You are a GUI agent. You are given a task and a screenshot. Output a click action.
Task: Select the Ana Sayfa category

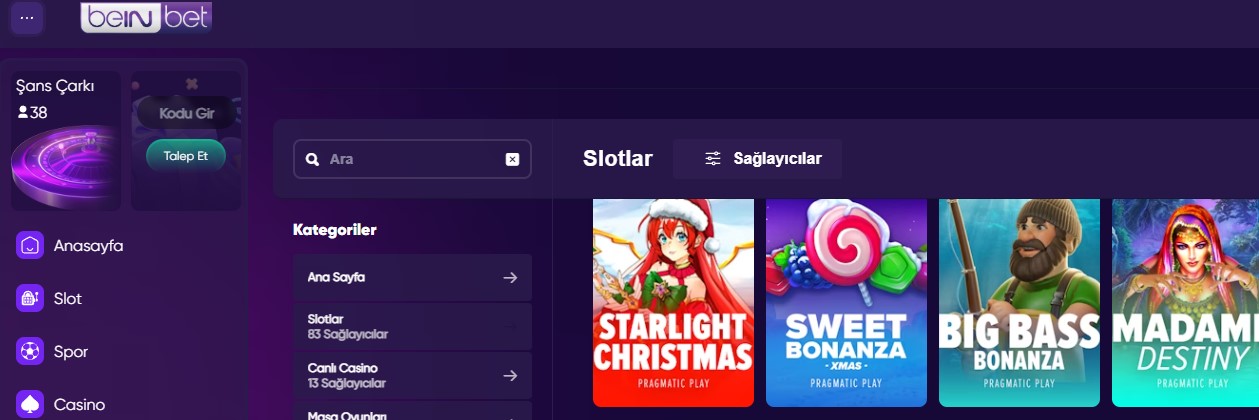(x=412, y=277)
